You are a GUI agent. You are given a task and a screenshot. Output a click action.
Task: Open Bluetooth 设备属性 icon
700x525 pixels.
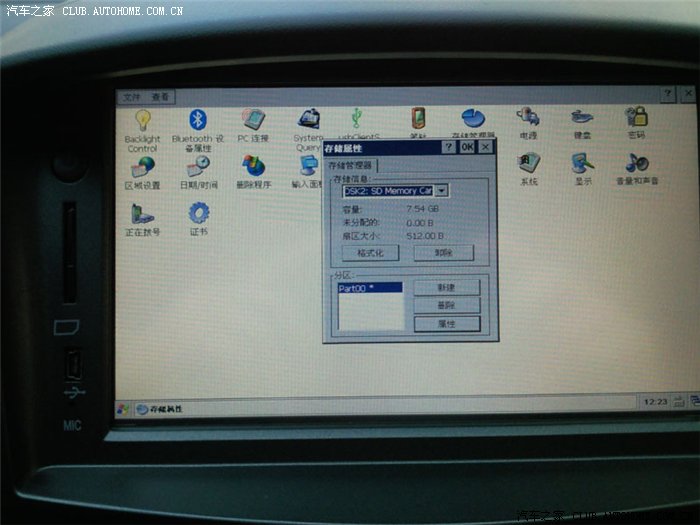(x=198, y=121)
